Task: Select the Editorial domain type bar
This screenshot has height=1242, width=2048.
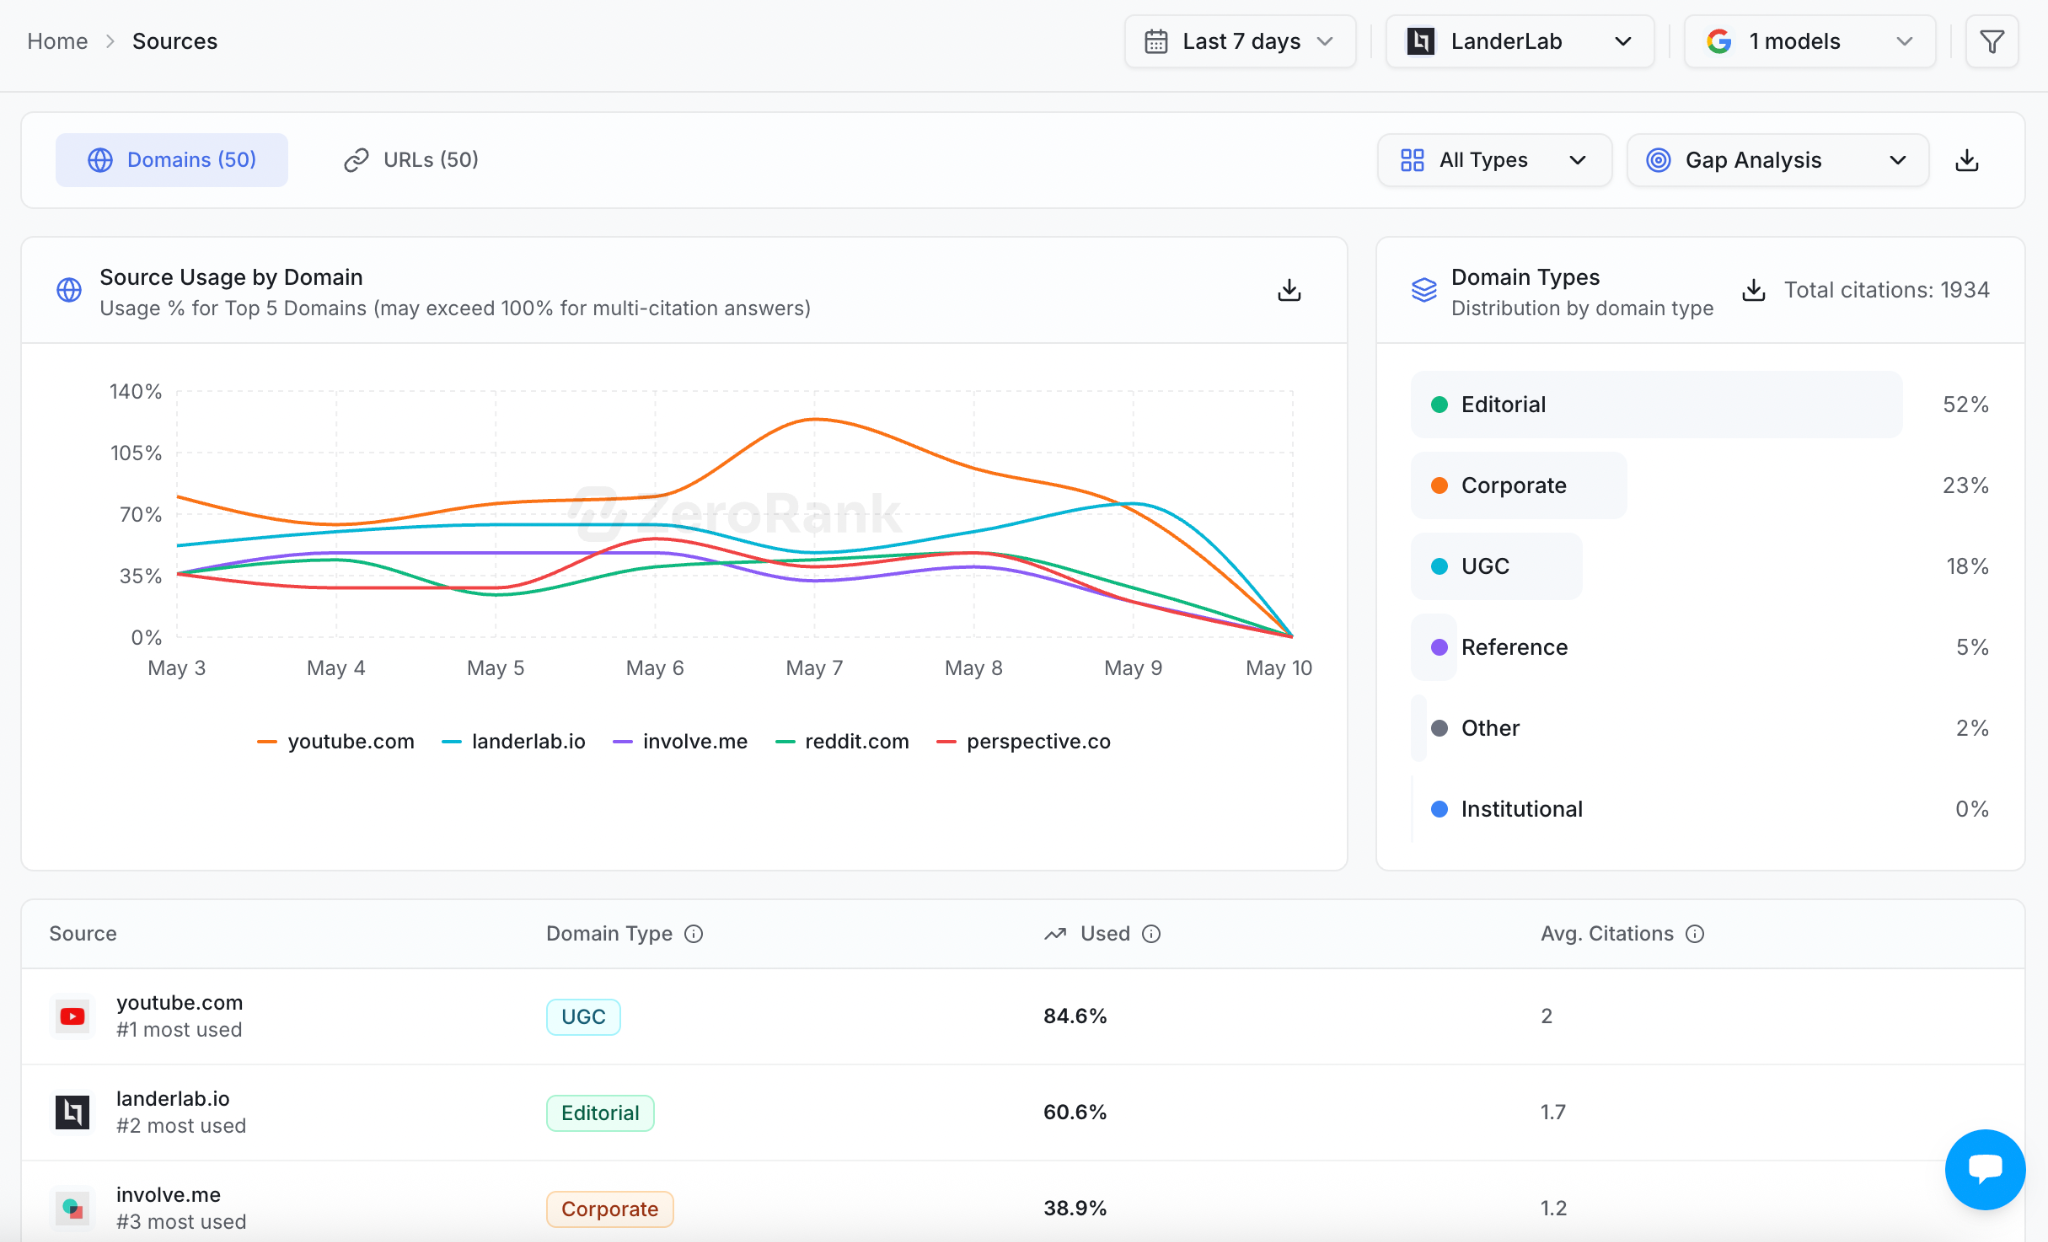Action: (x=1655, y=404)
